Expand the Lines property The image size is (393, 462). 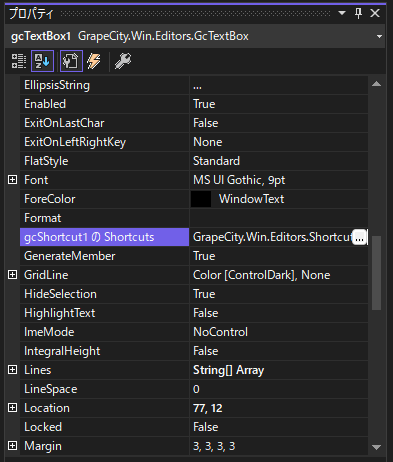coord(12,370)
